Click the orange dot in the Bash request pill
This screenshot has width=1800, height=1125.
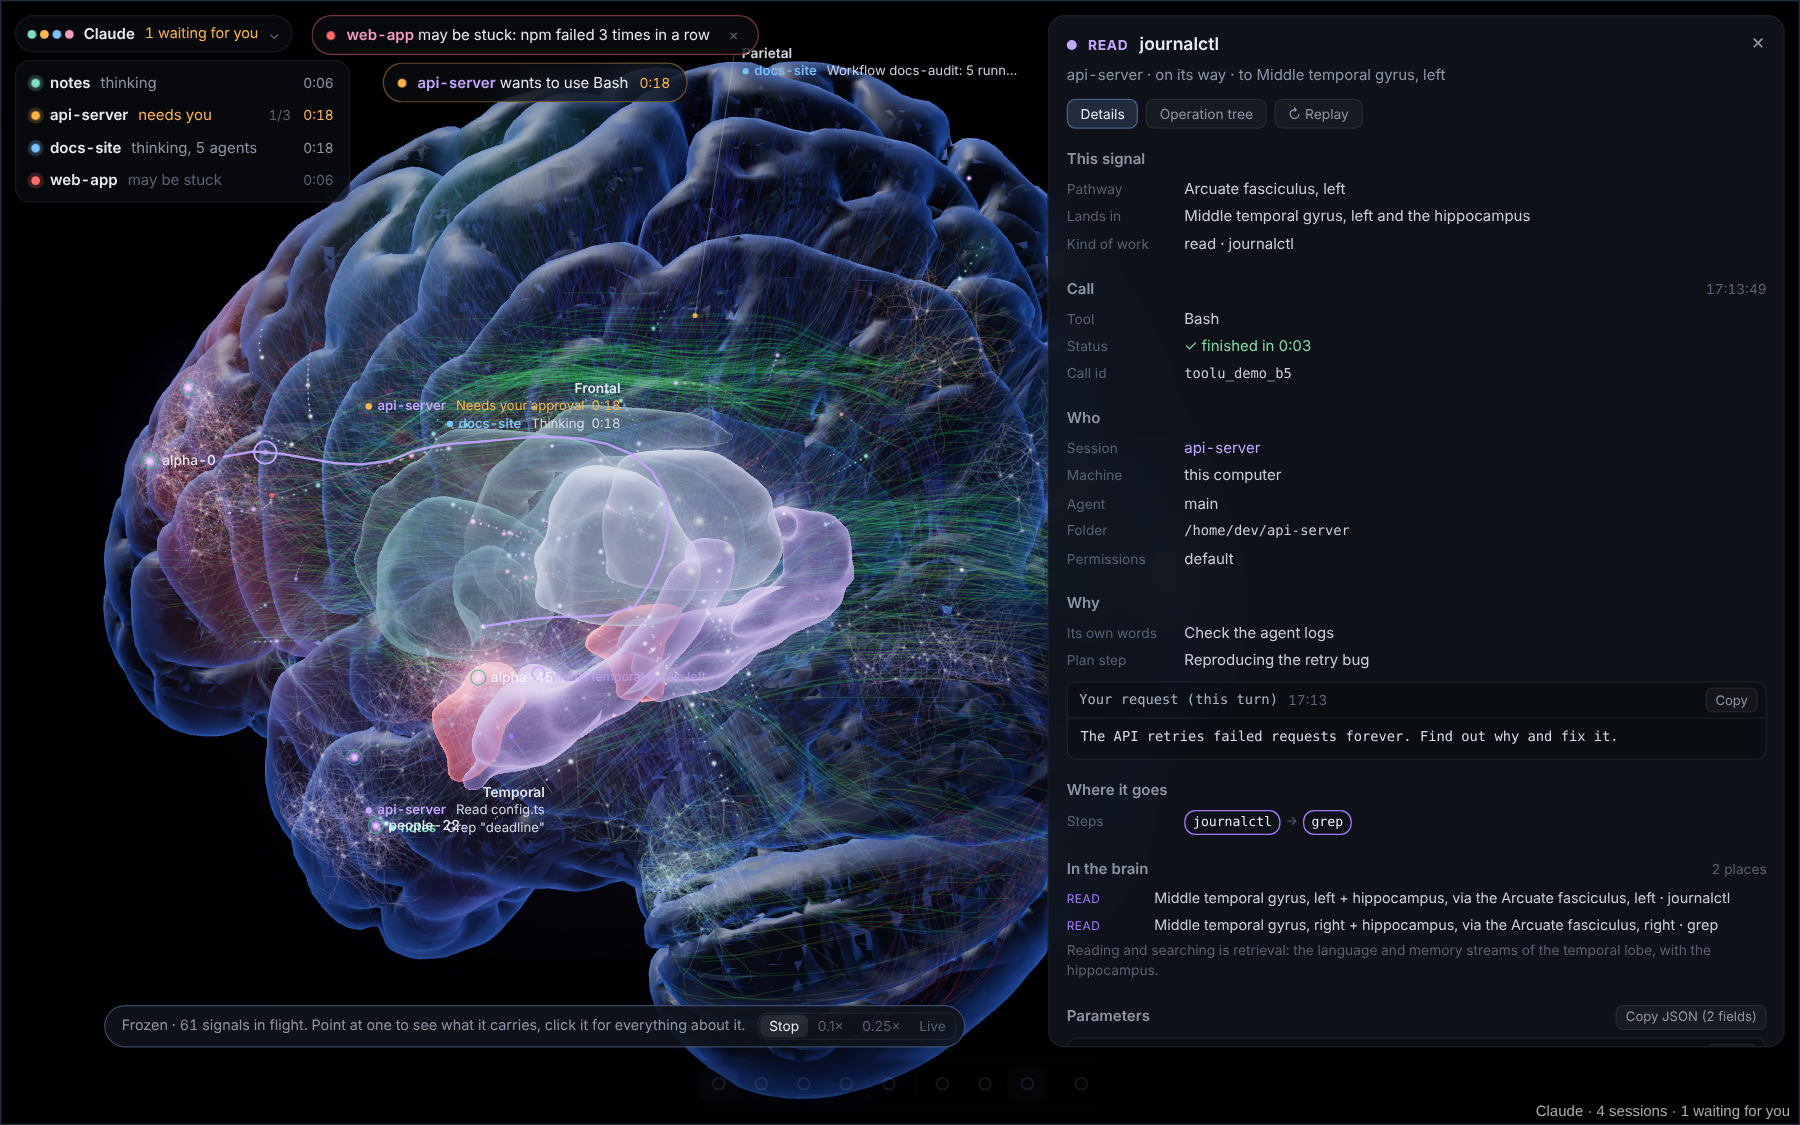click(402, 83)
